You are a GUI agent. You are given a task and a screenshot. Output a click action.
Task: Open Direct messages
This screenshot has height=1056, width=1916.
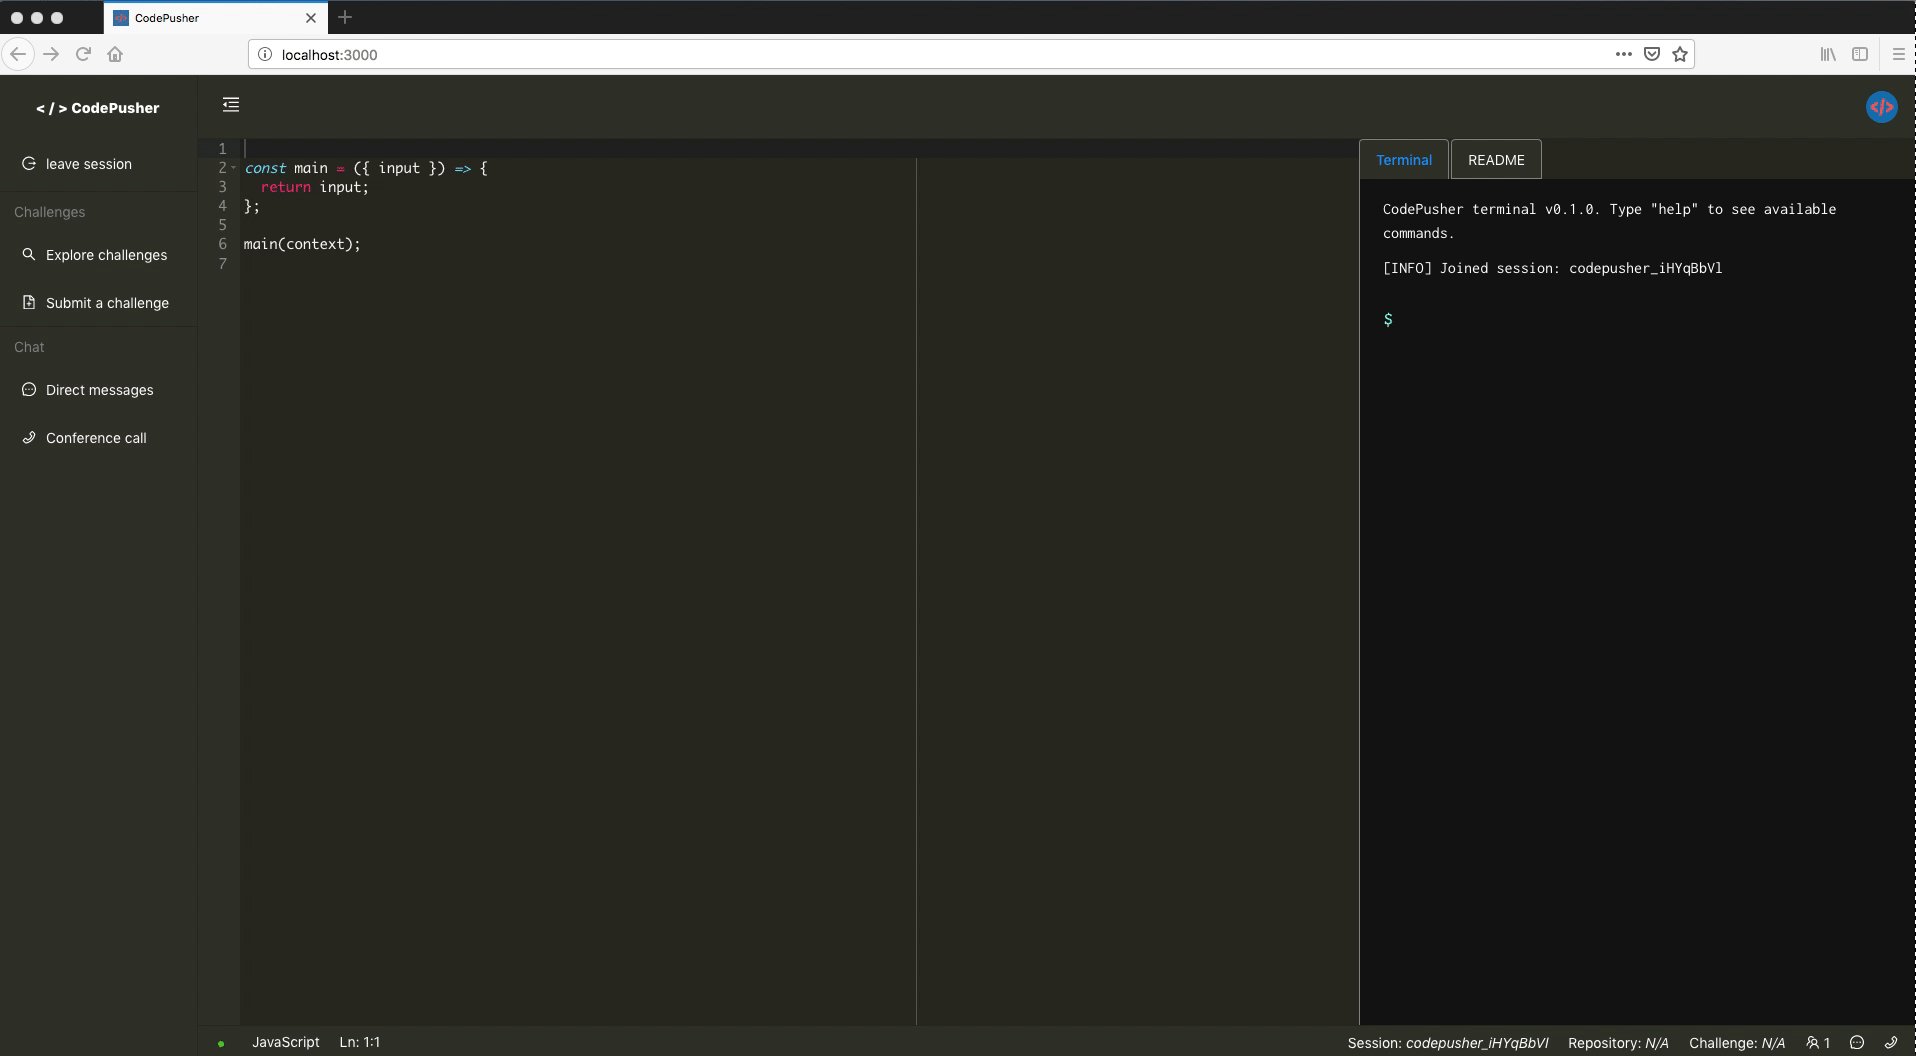99,390
